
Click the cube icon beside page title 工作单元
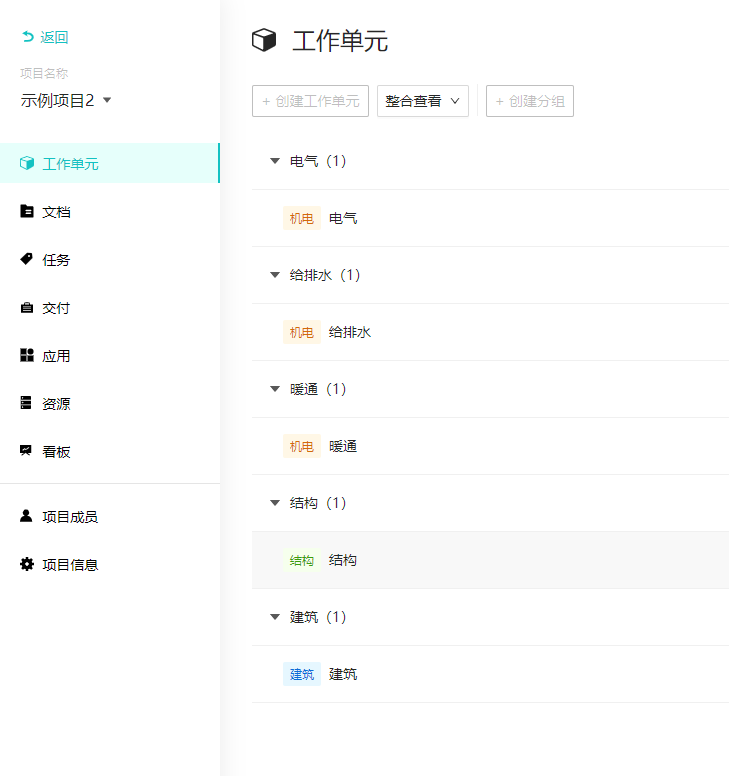[x=264, y=40]
